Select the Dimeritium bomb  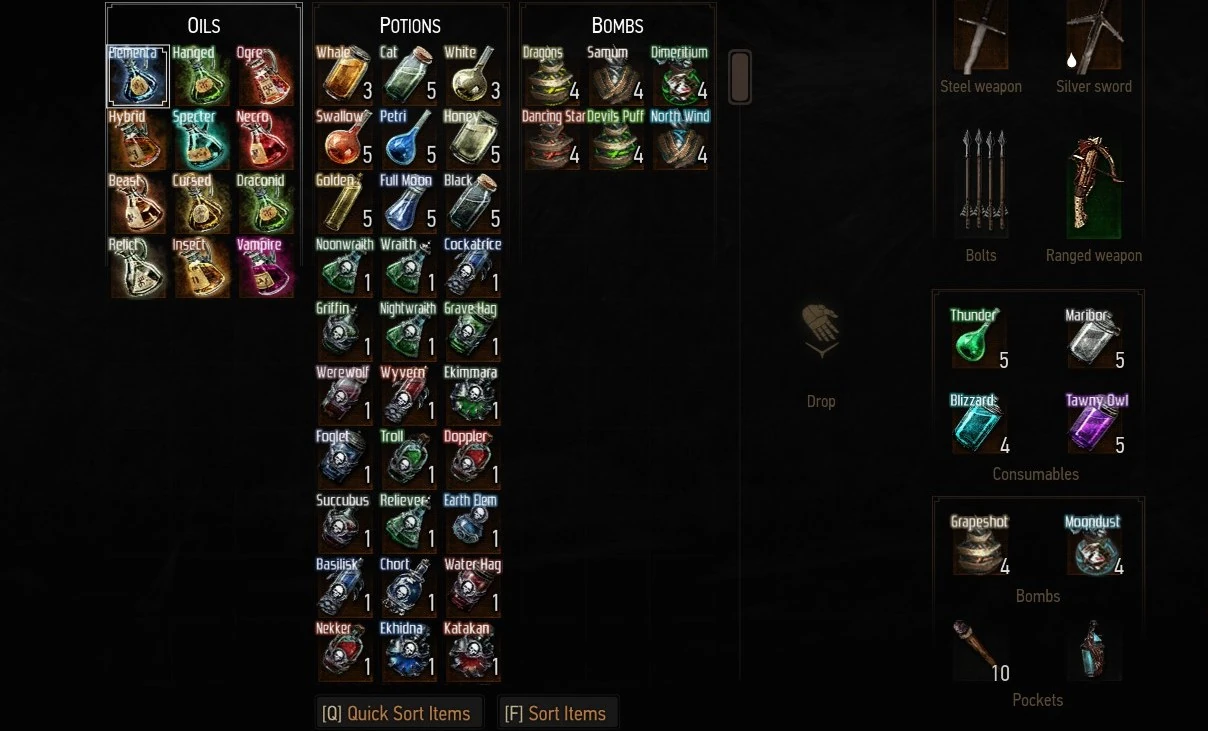tap(680, 76)
